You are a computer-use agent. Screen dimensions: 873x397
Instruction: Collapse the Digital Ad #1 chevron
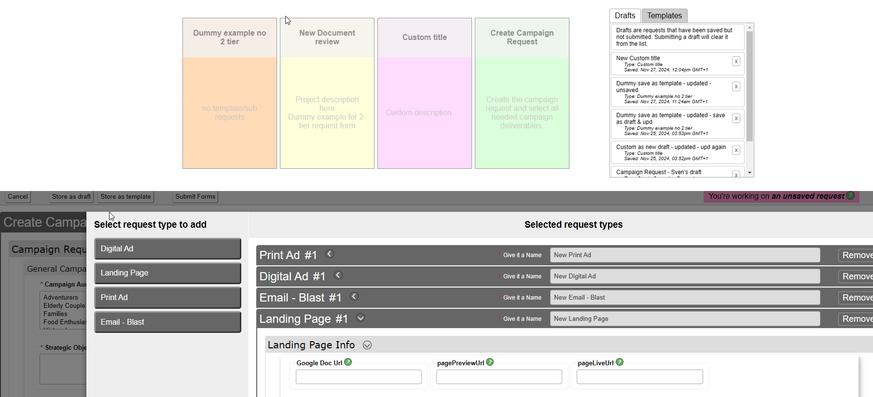[x=338, y=275]
